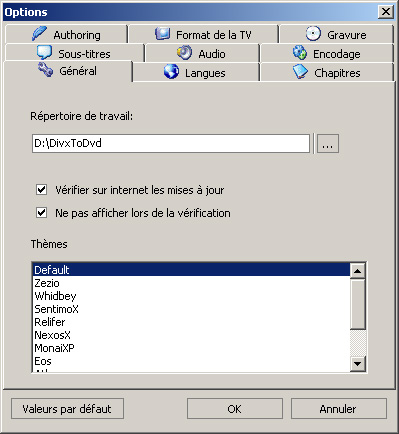399x434 pixels.
Task: Click the Annuler button
Action: click(x=338, y=409)
